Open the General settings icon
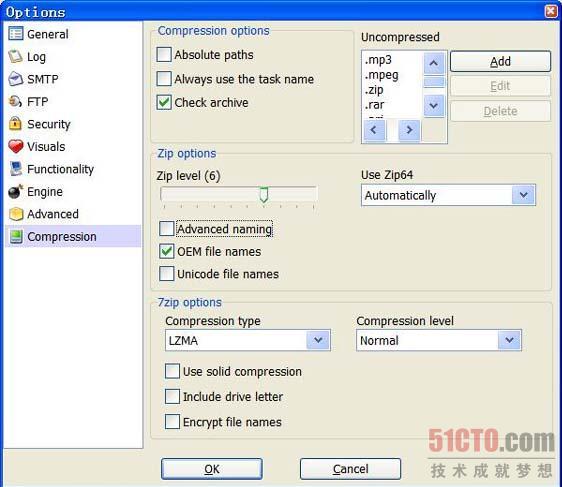 click(16, 34)
